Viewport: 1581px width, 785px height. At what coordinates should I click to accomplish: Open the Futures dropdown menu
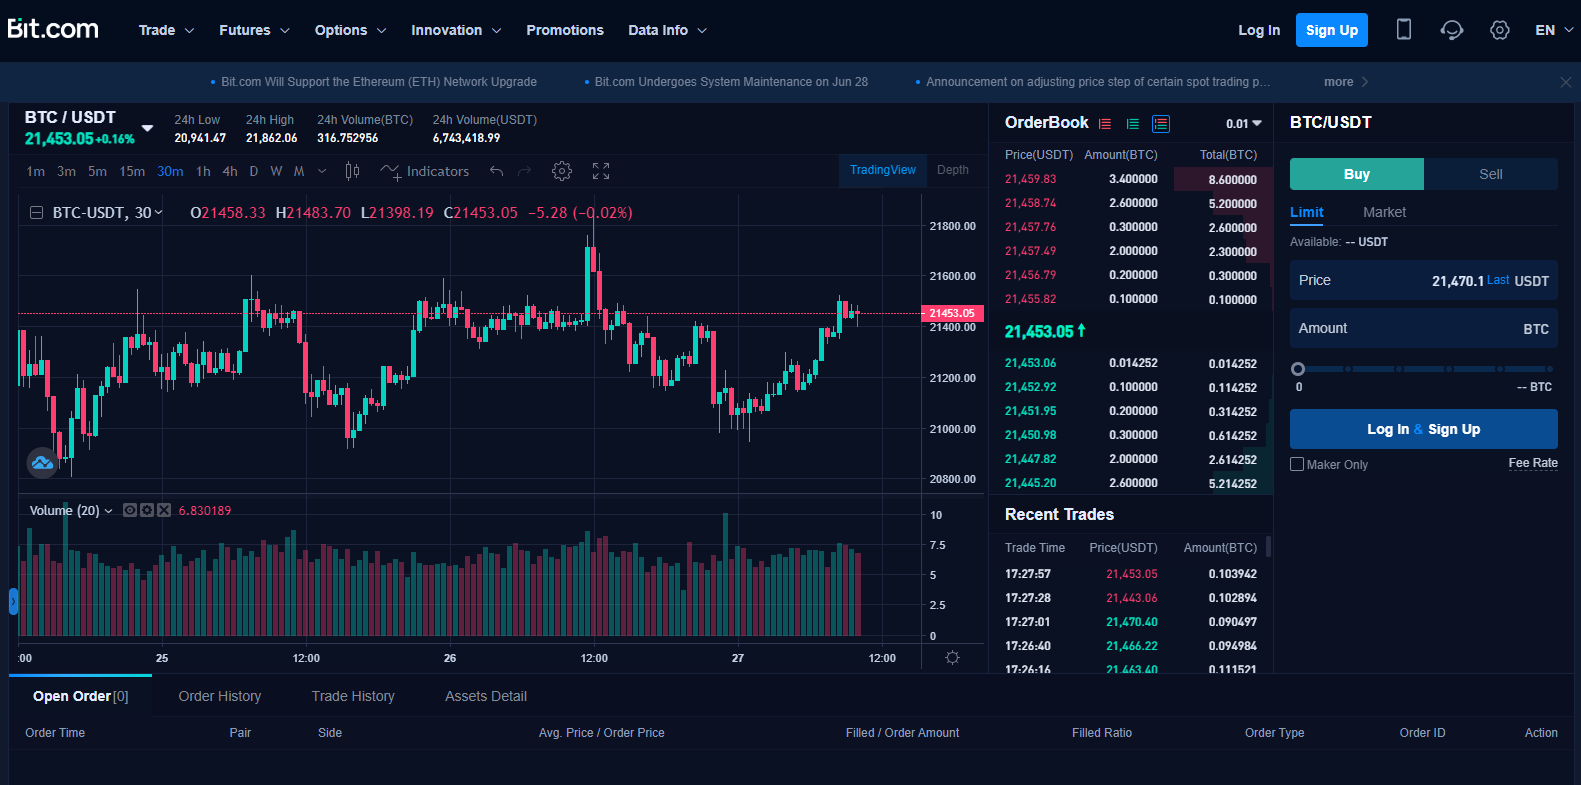click(x=255, y=30)
